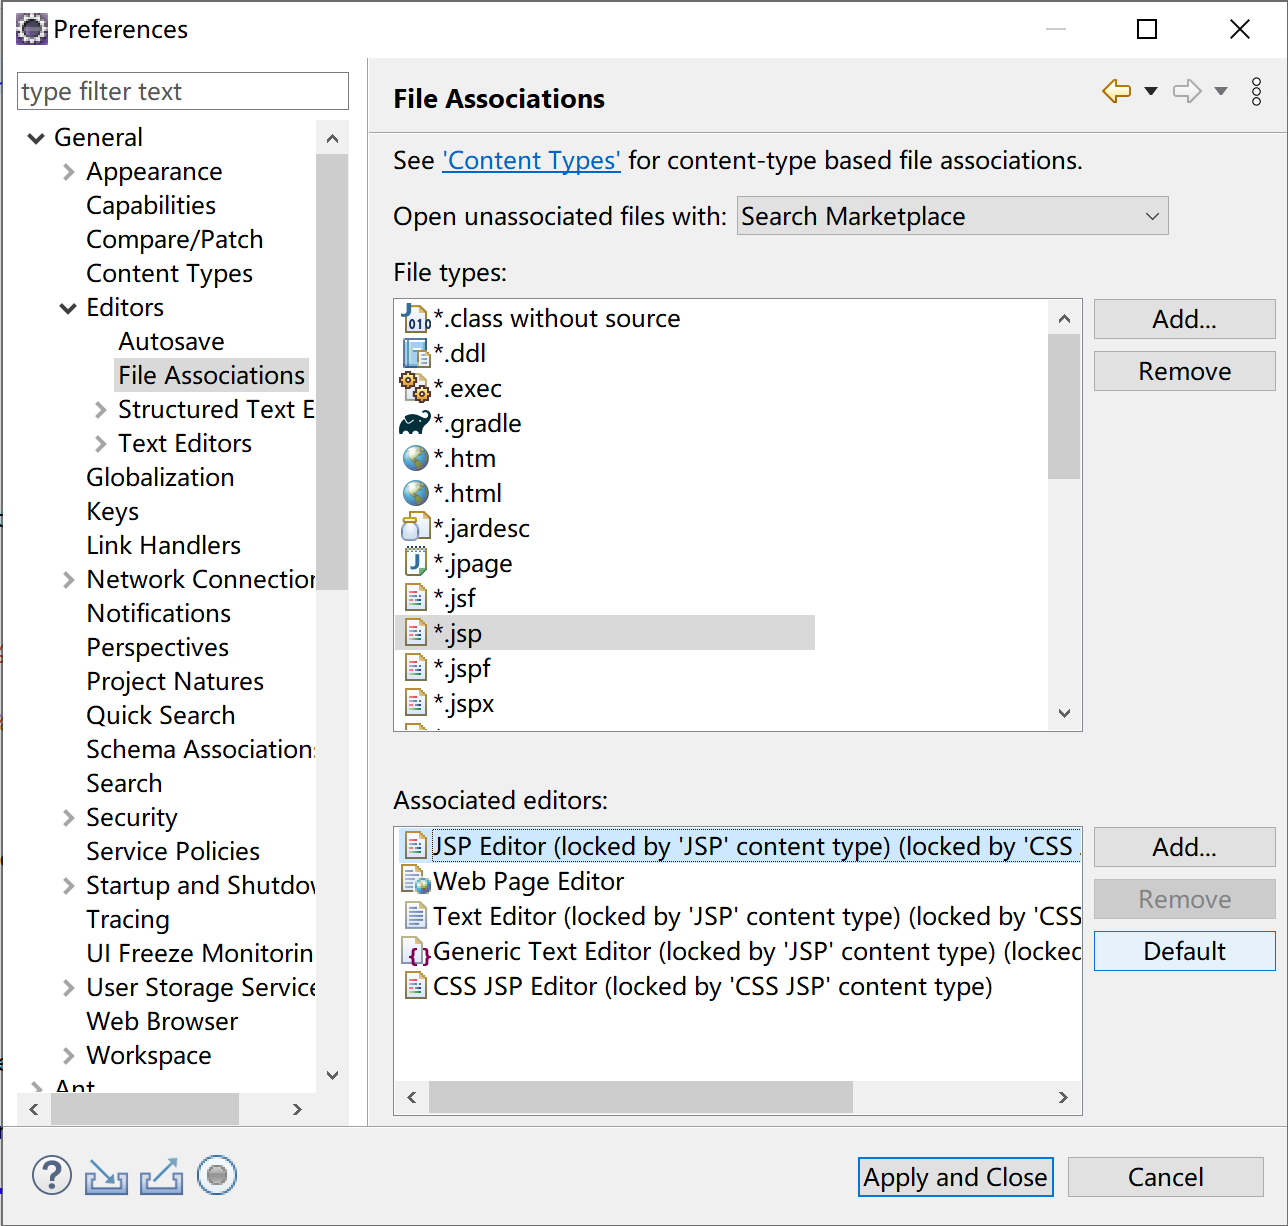The image size is (1288, 1226).
Task: Open the 'Content Types' link
Action: click(x=531, y=161)
